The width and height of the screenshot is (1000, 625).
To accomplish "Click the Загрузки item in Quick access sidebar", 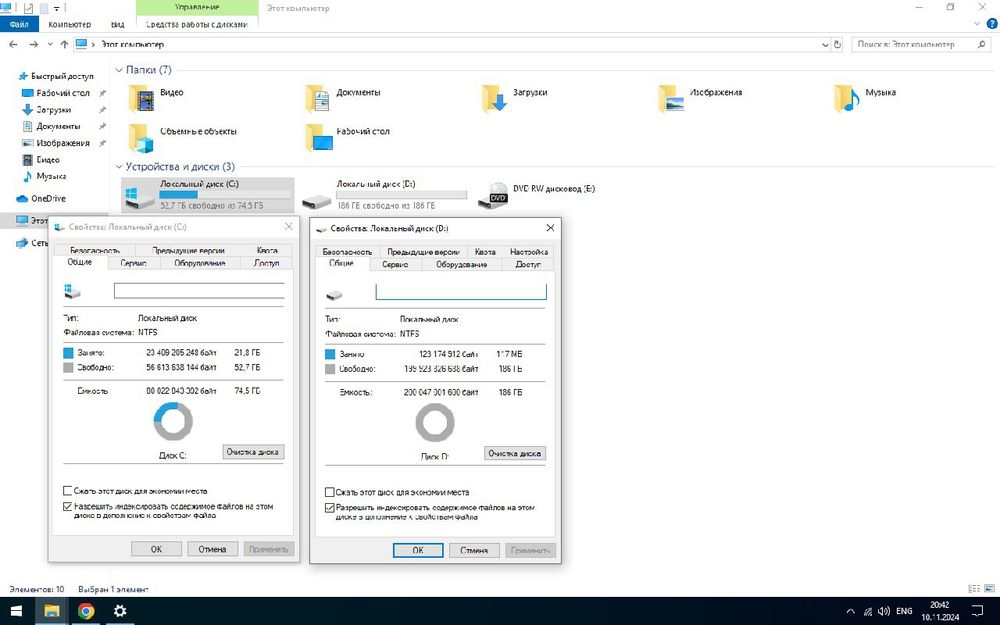I will tap(54, 110).
